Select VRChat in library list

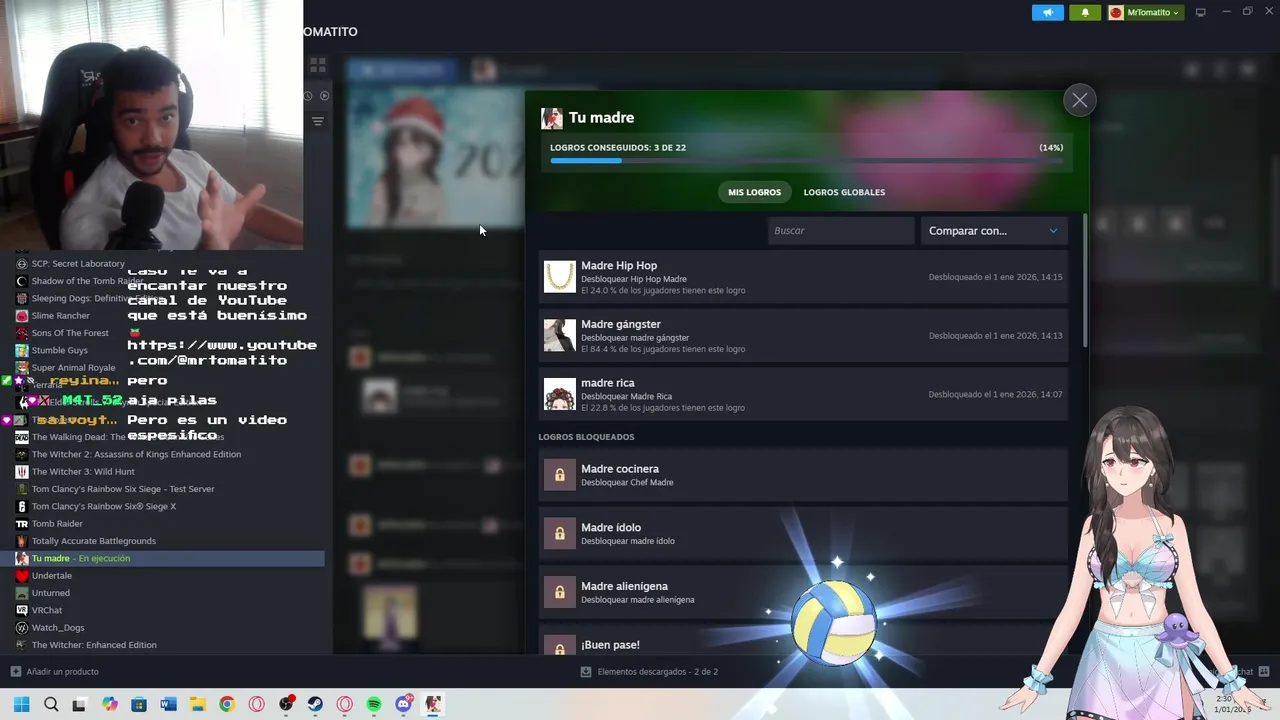[x=46, y=610]
